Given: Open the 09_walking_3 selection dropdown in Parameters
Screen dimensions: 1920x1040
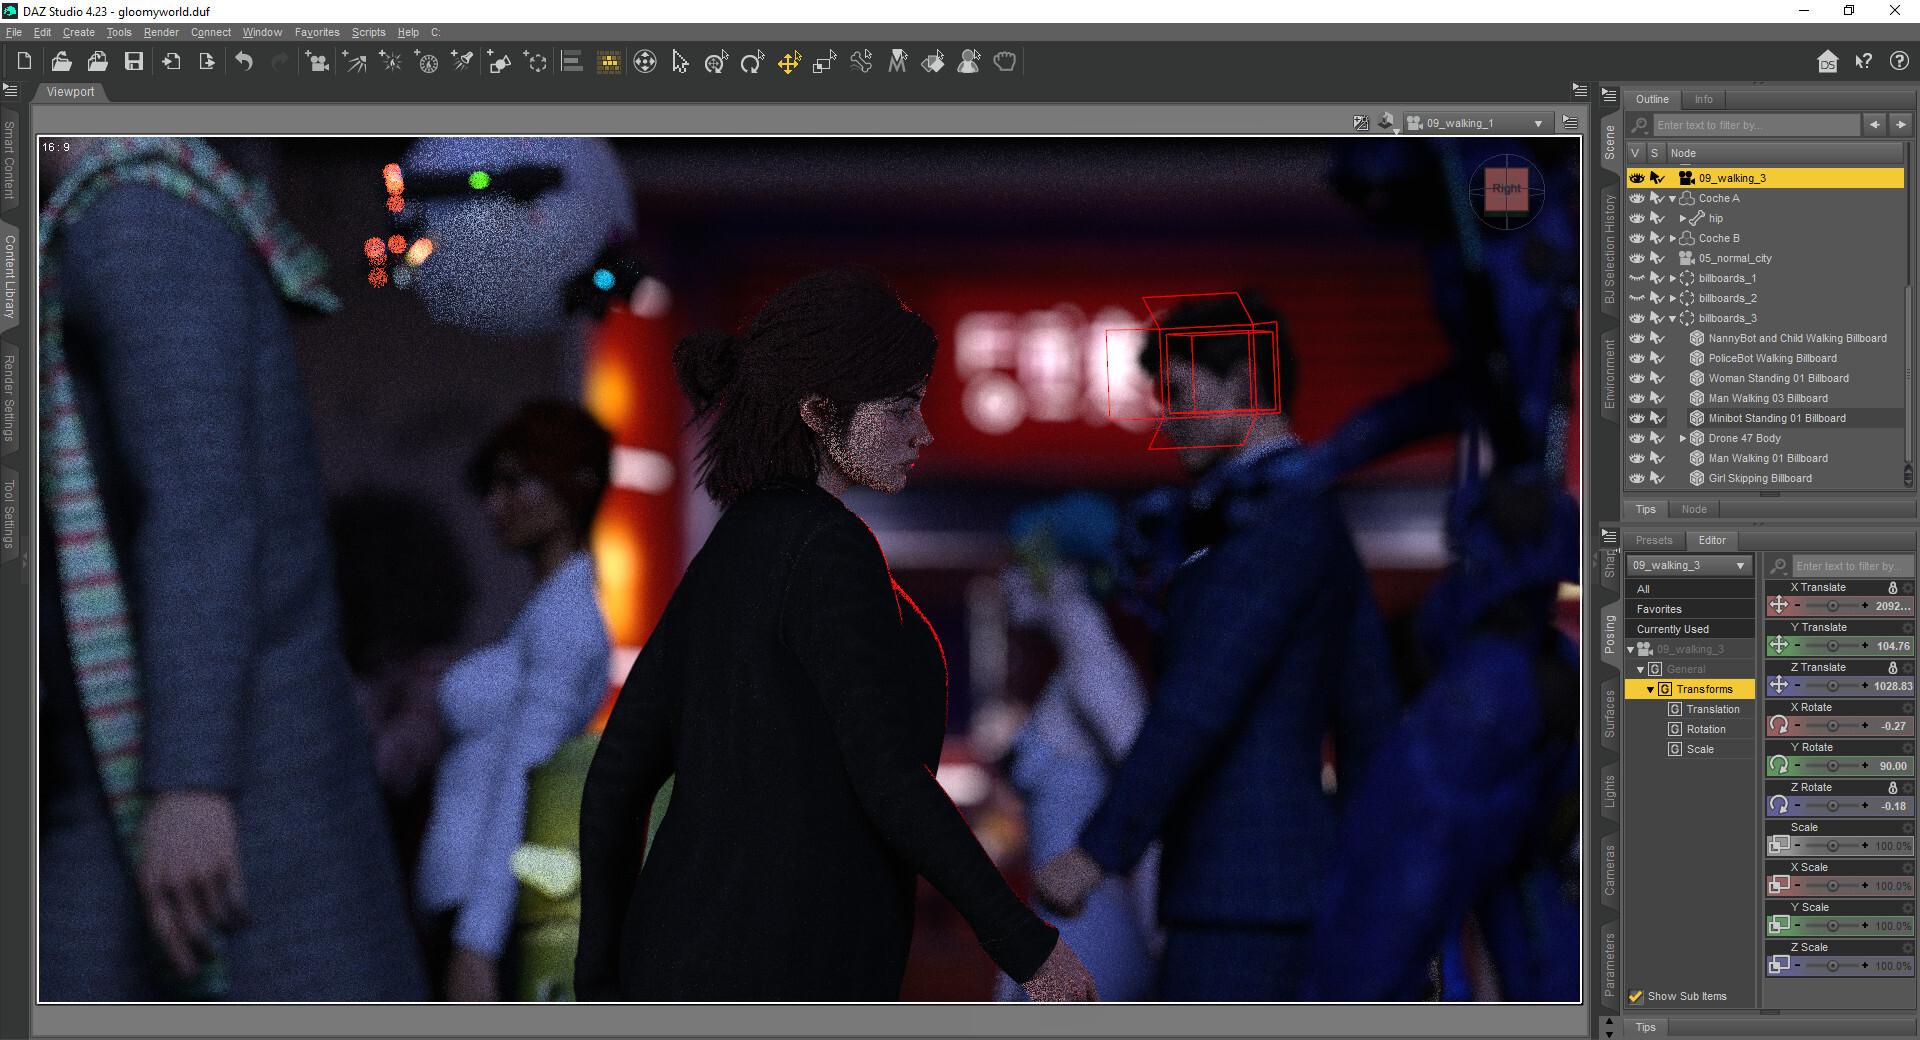Looking at the screenshot, I should 1690,565.
